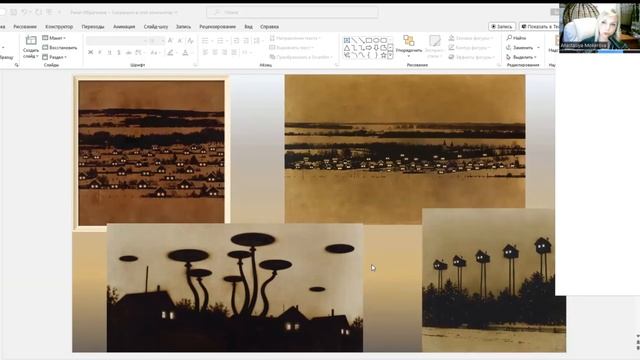Open the character spacing menu
This screenshot has width=640, height=360.
tap(139, 52)
